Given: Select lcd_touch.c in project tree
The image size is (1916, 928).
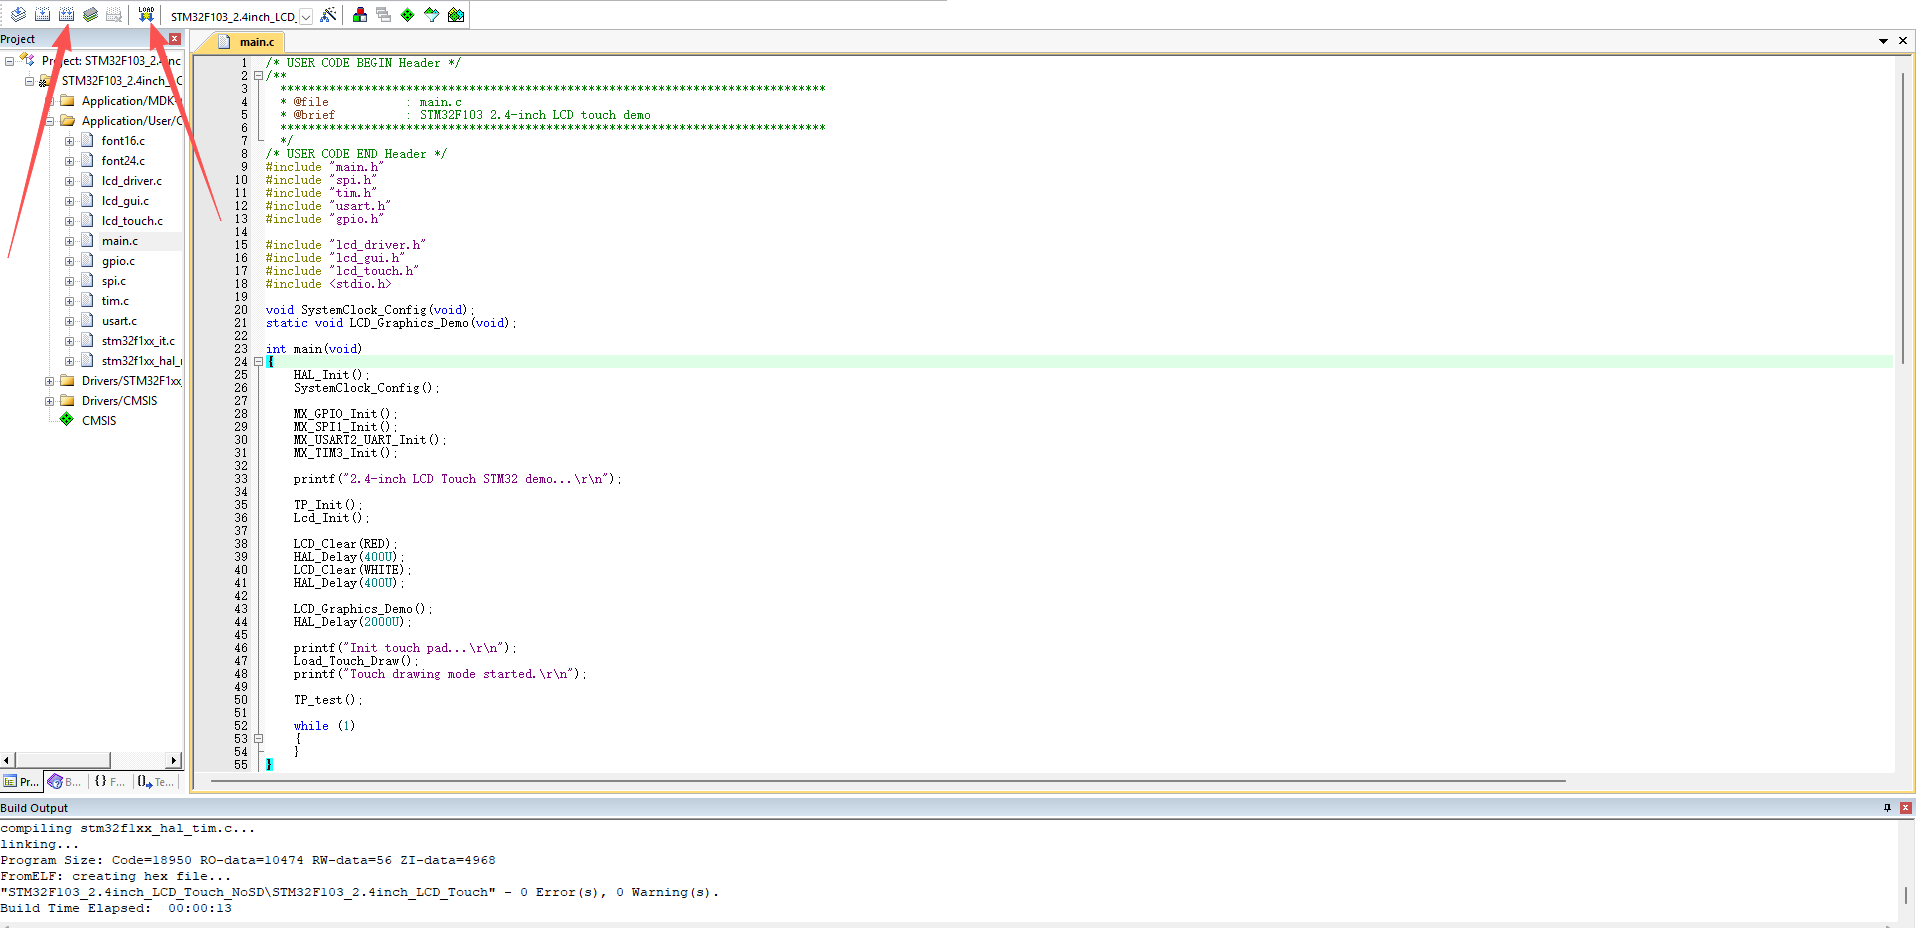Looking at the screenshot, I should (132, 221).
